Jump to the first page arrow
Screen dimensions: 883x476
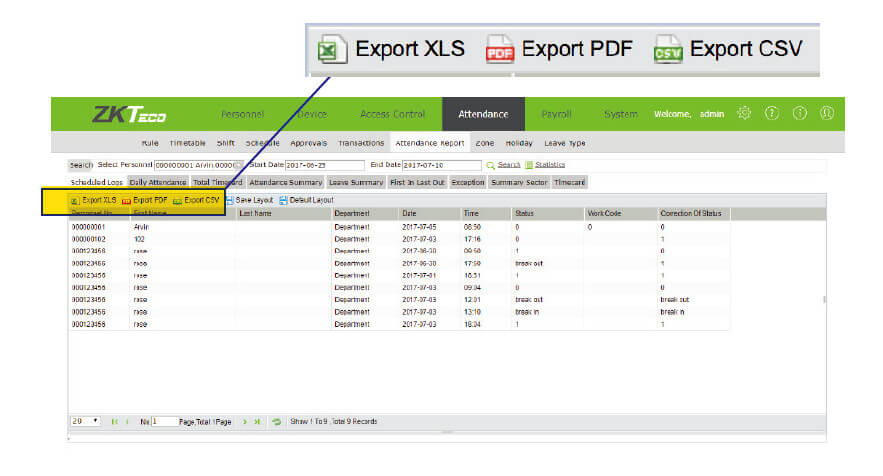[x=114, y=421]
